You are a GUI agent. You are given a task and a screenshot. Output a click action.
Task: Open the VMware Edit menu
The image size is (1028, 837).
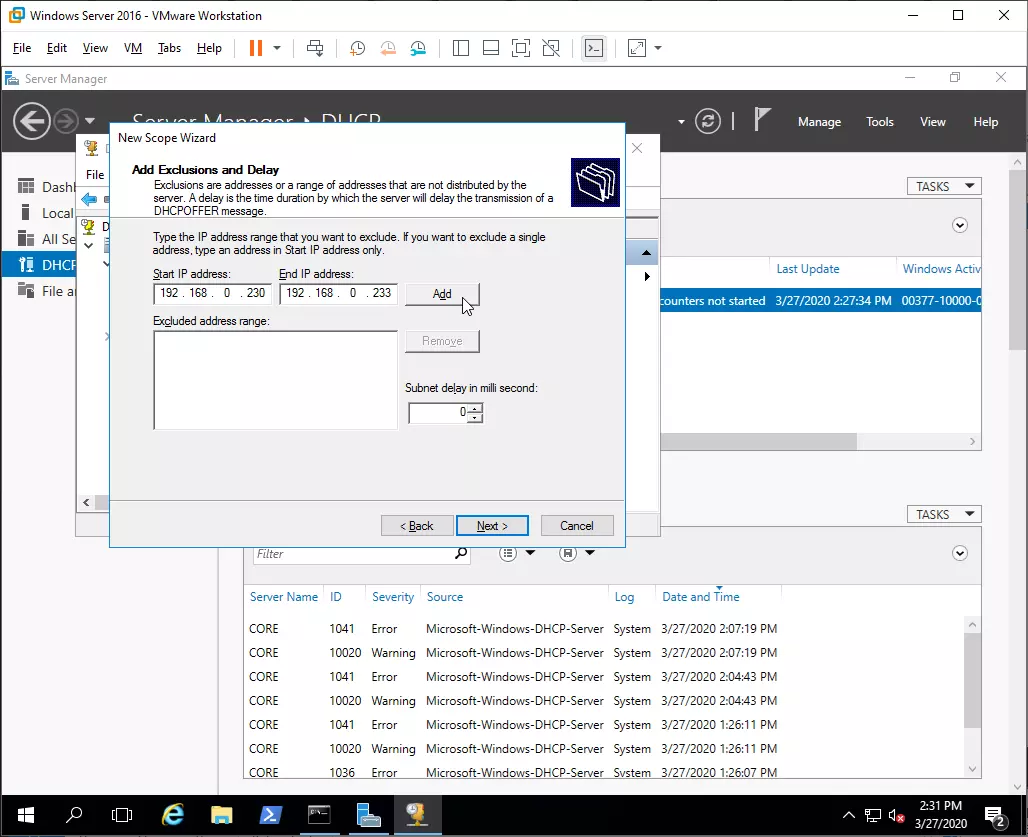tap(56, 48)
